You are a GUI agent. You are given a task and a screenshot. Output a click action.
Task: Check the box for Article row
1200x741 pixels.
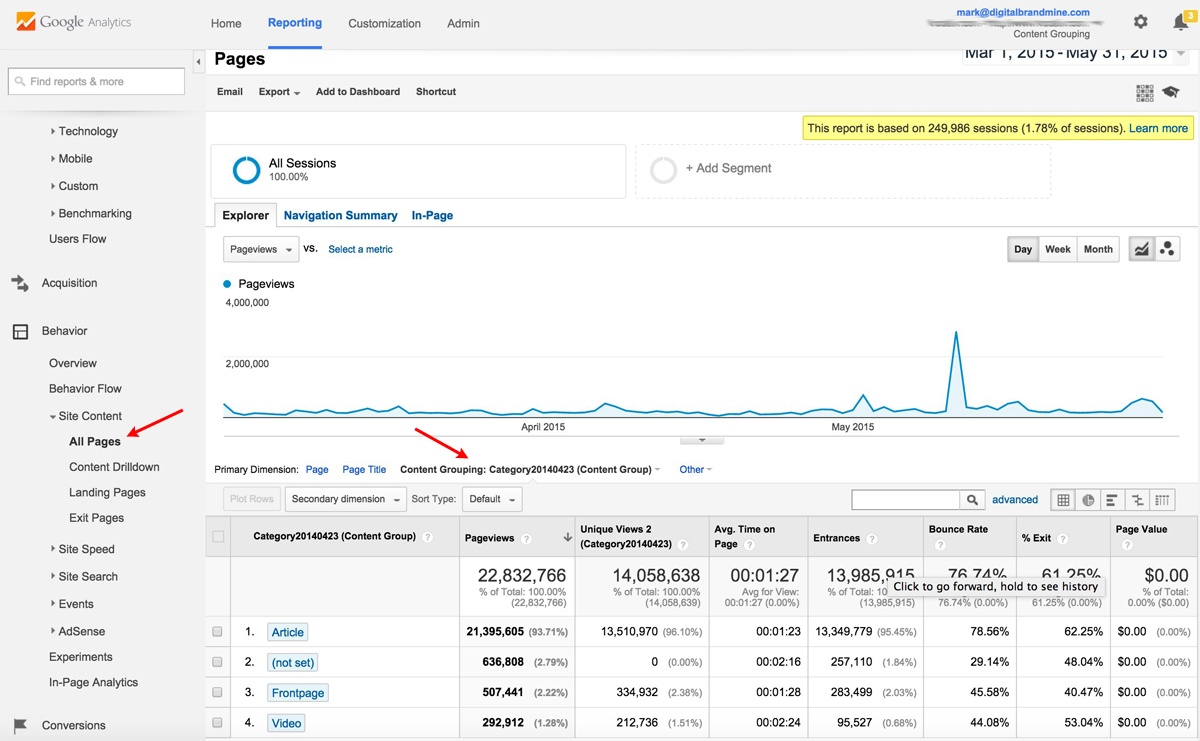tap(218, 632)
